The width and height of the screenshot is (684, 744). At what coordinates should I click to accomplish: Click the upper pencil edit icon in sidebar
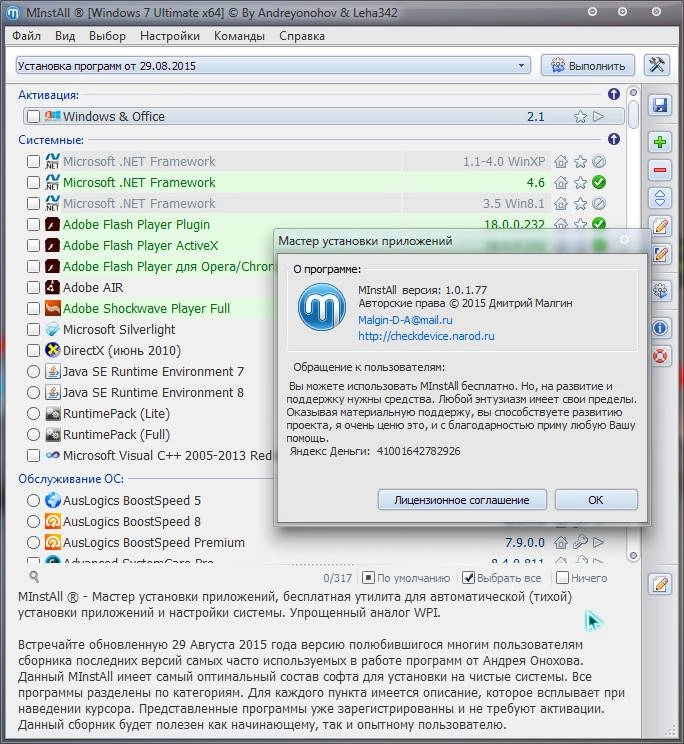pyautogui.click(x=660, y=226)
